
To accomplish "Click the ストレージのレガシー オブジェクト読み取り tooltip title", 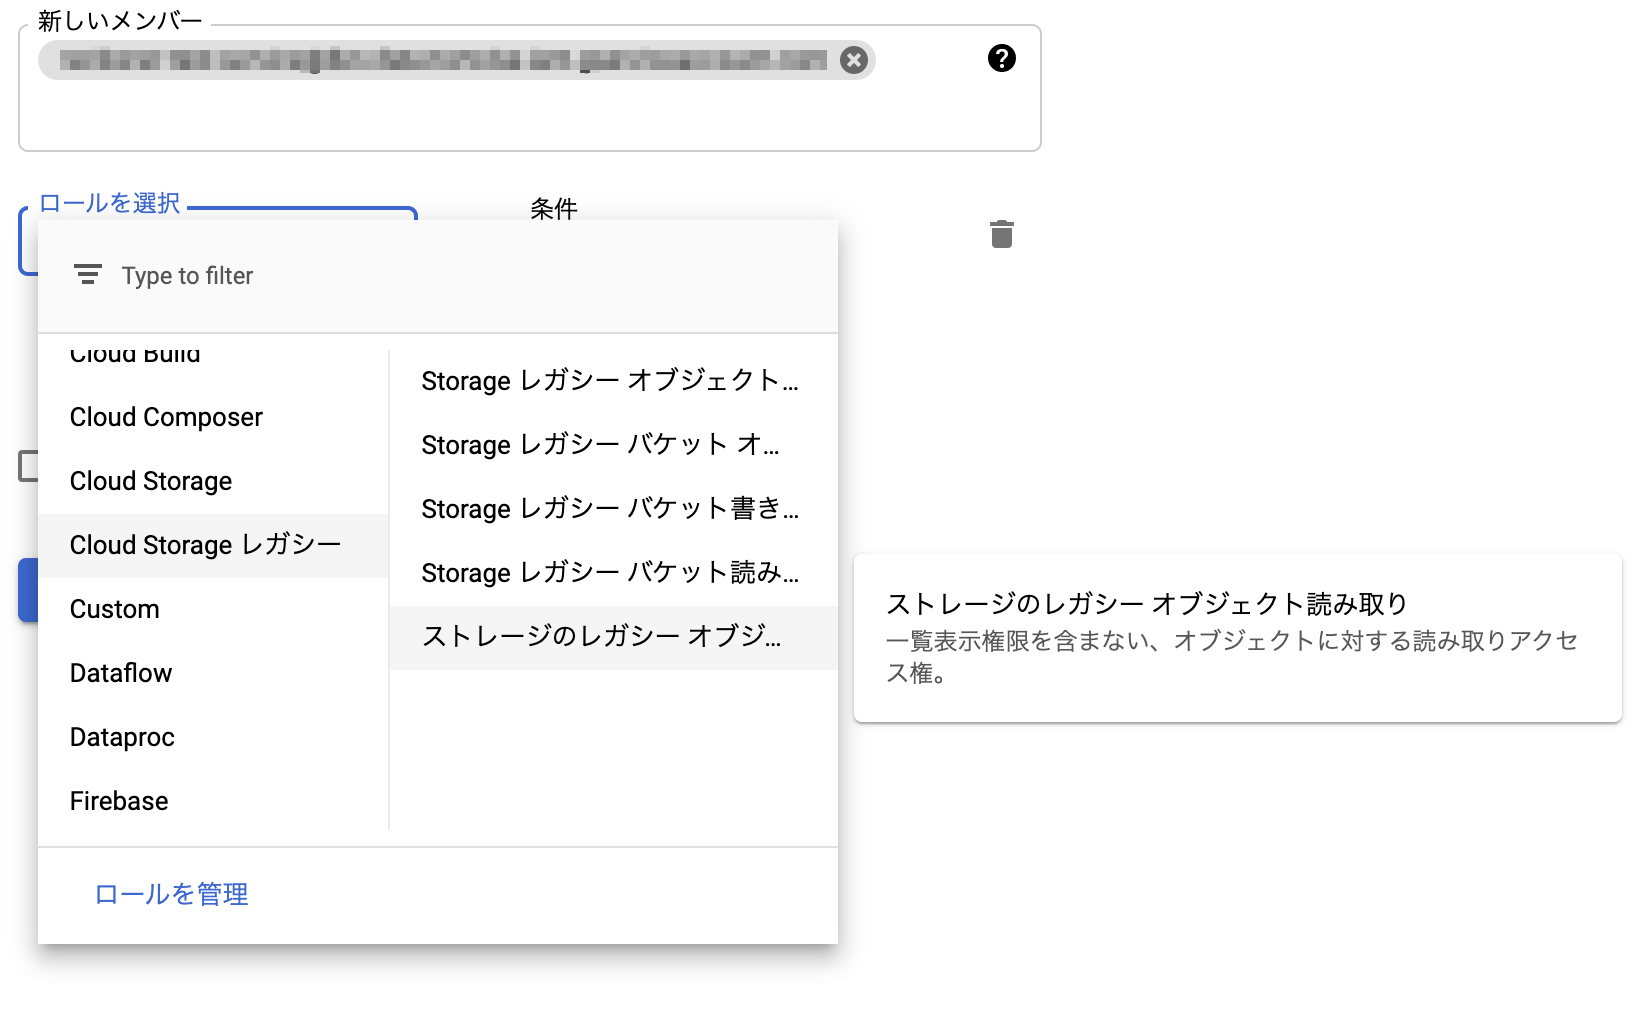I will 1147,604.
